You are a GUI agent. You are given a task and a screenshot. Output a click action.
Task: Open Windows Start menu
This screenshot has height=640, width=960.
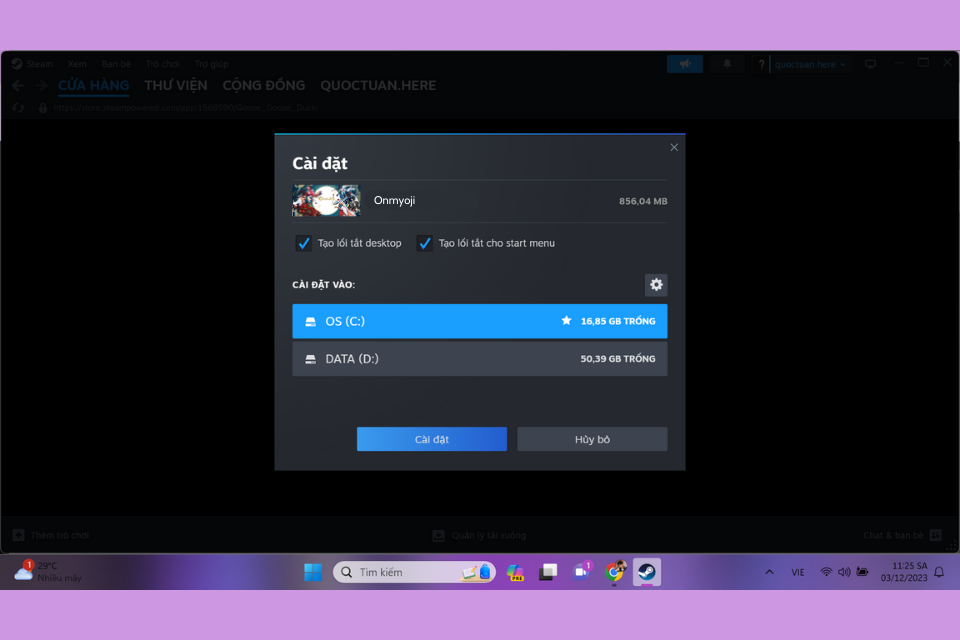click(313, 572)
